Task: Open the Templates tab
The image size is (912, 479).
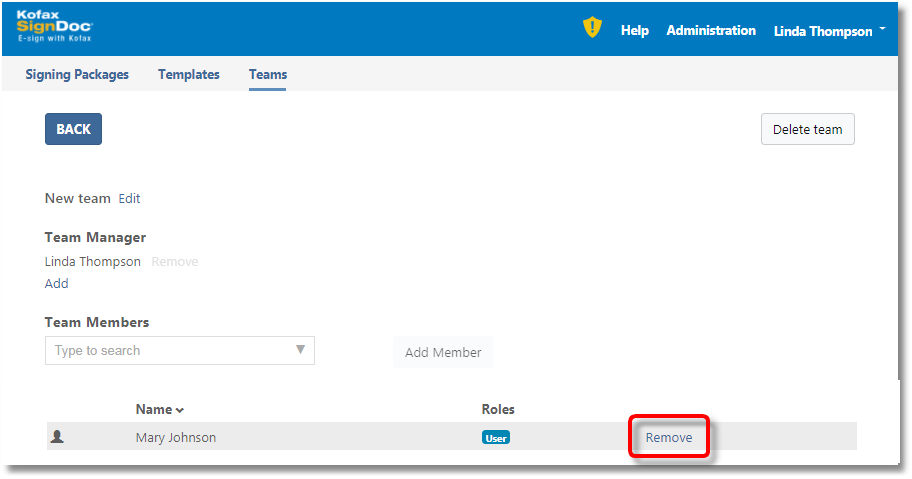Action: [188, 75]
